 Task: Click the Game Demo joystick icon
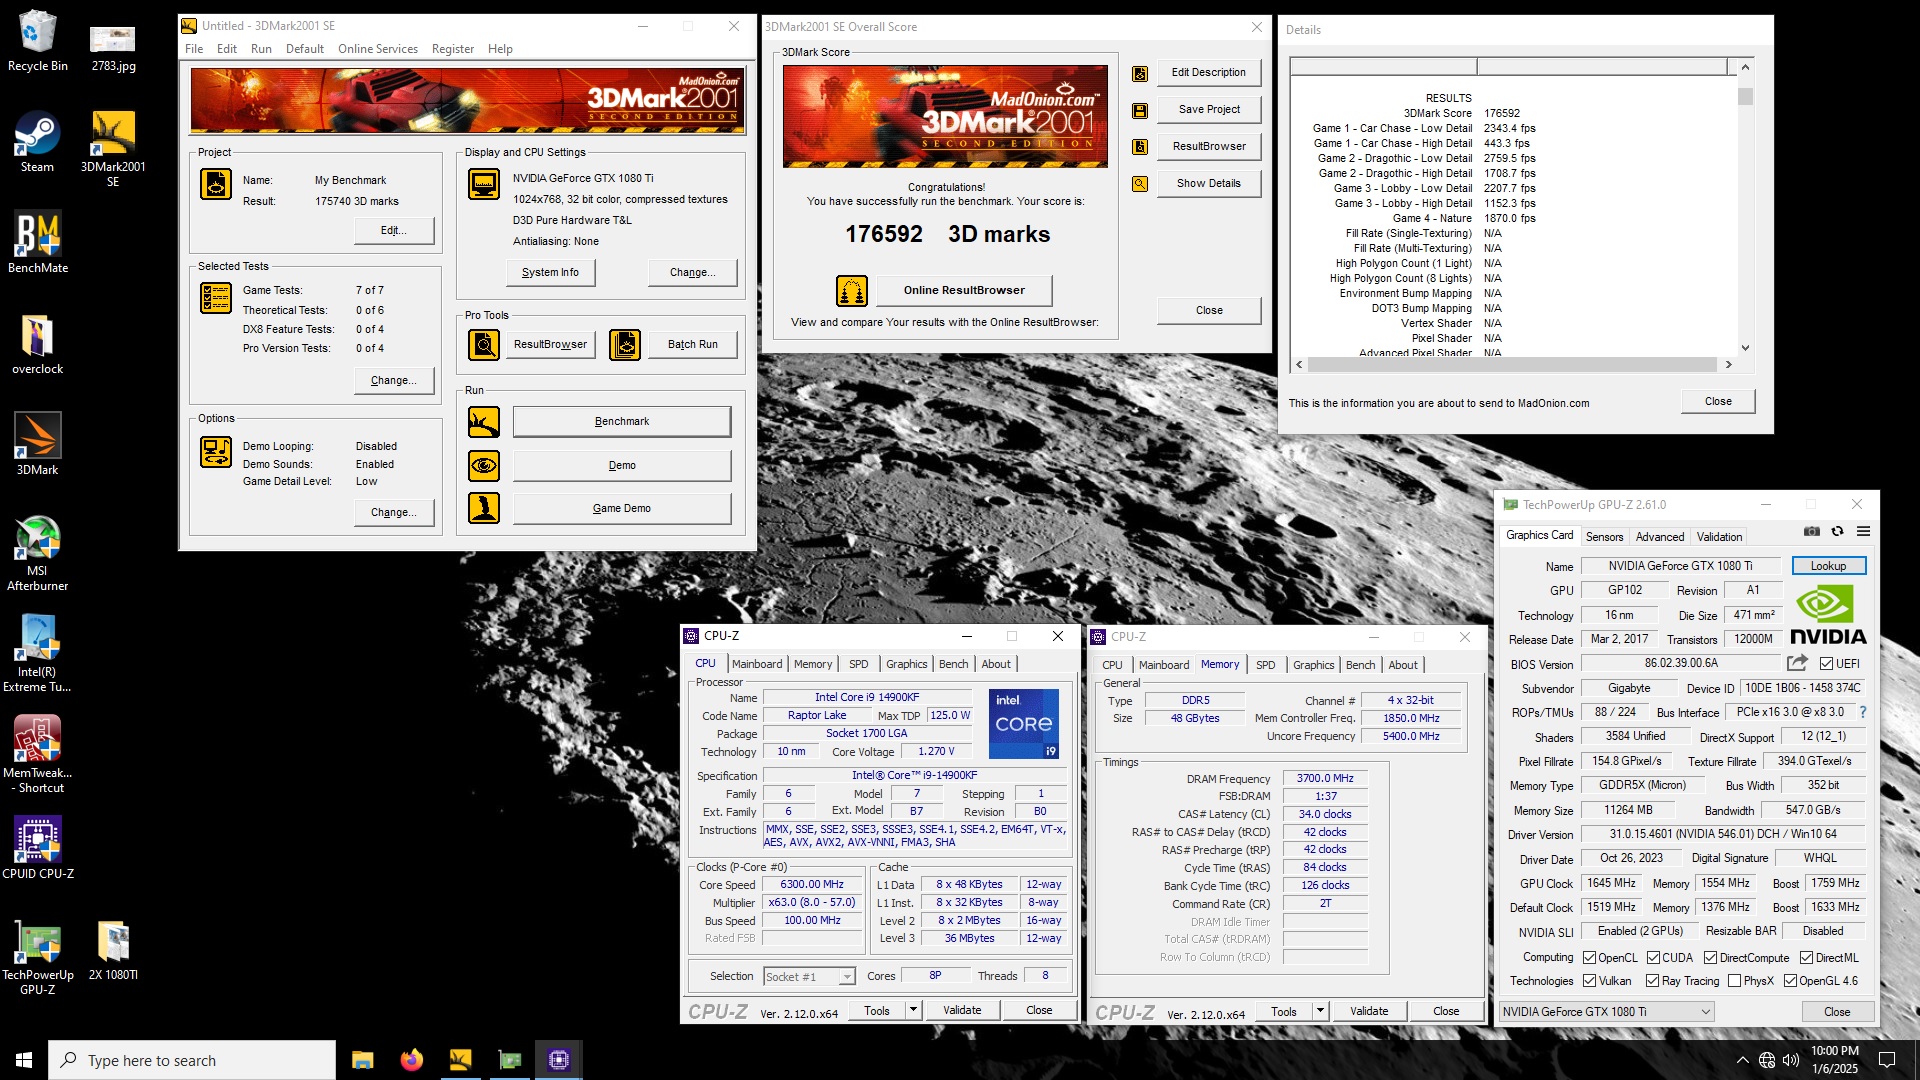(484, 508)
